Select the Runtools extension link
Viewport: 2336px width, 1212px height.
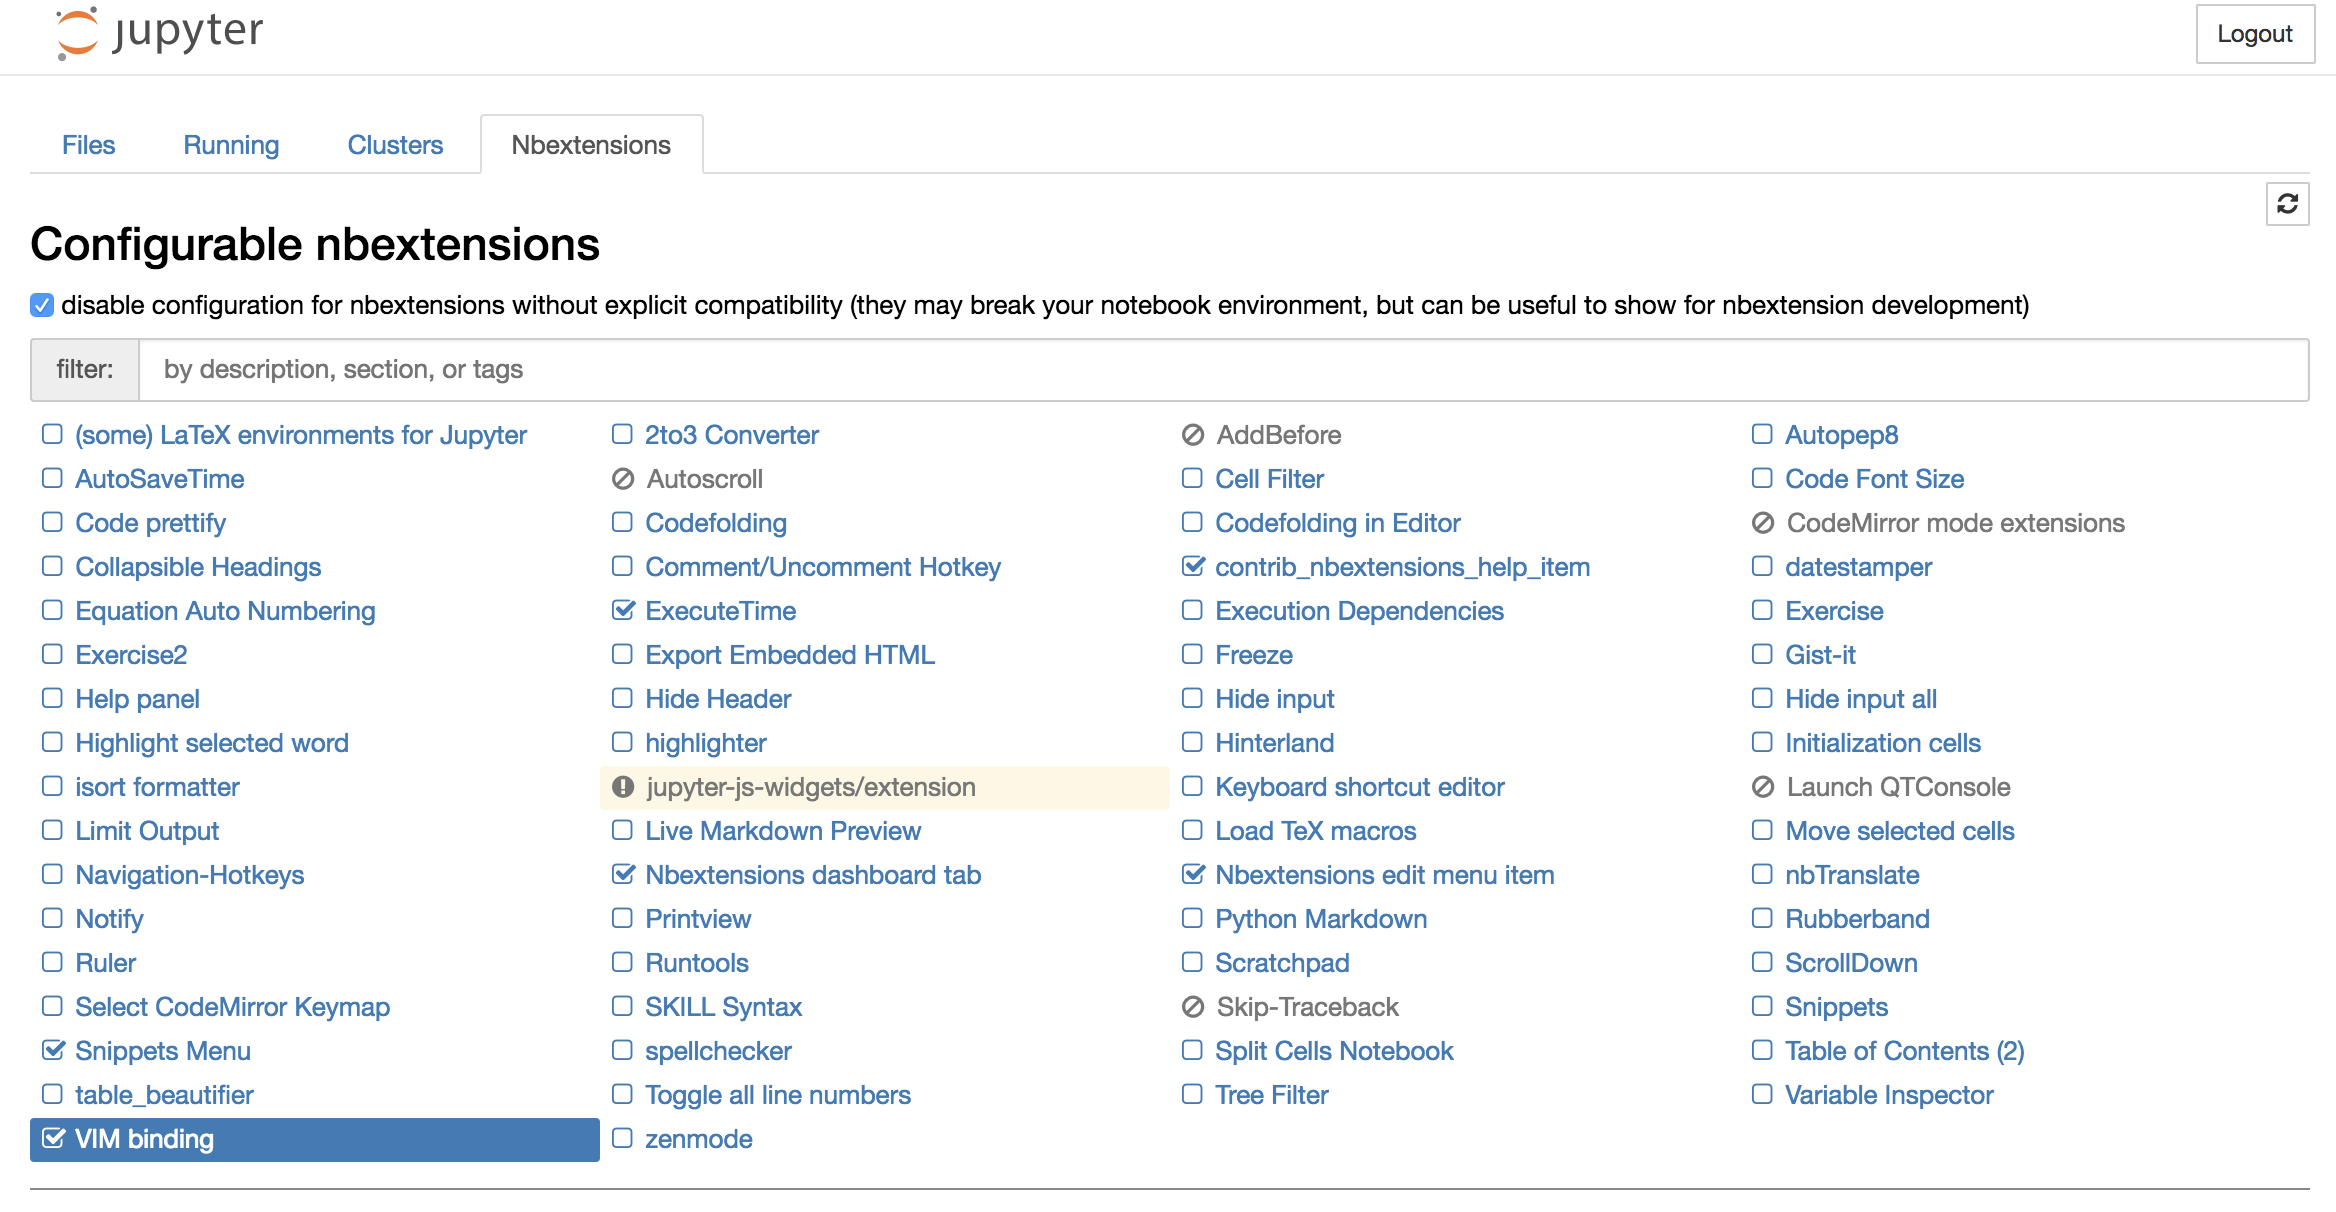(697, 963)
